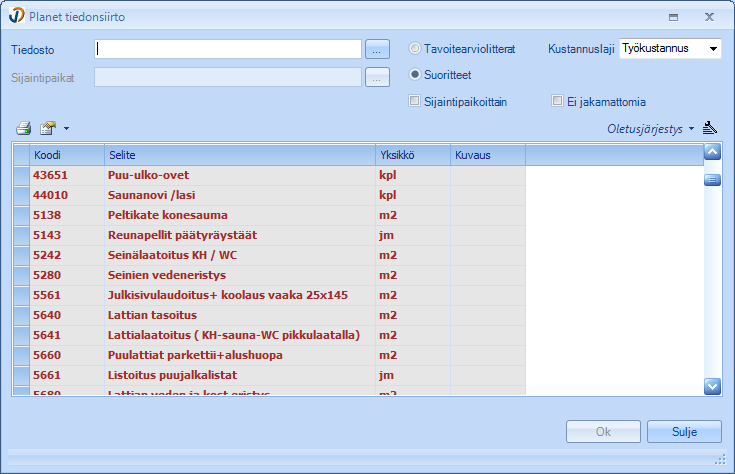This screenshot has height=474, width=735.
Task: Click the Planet app logo in title bar
Action: pyautogui.click(x=15, y=17)
